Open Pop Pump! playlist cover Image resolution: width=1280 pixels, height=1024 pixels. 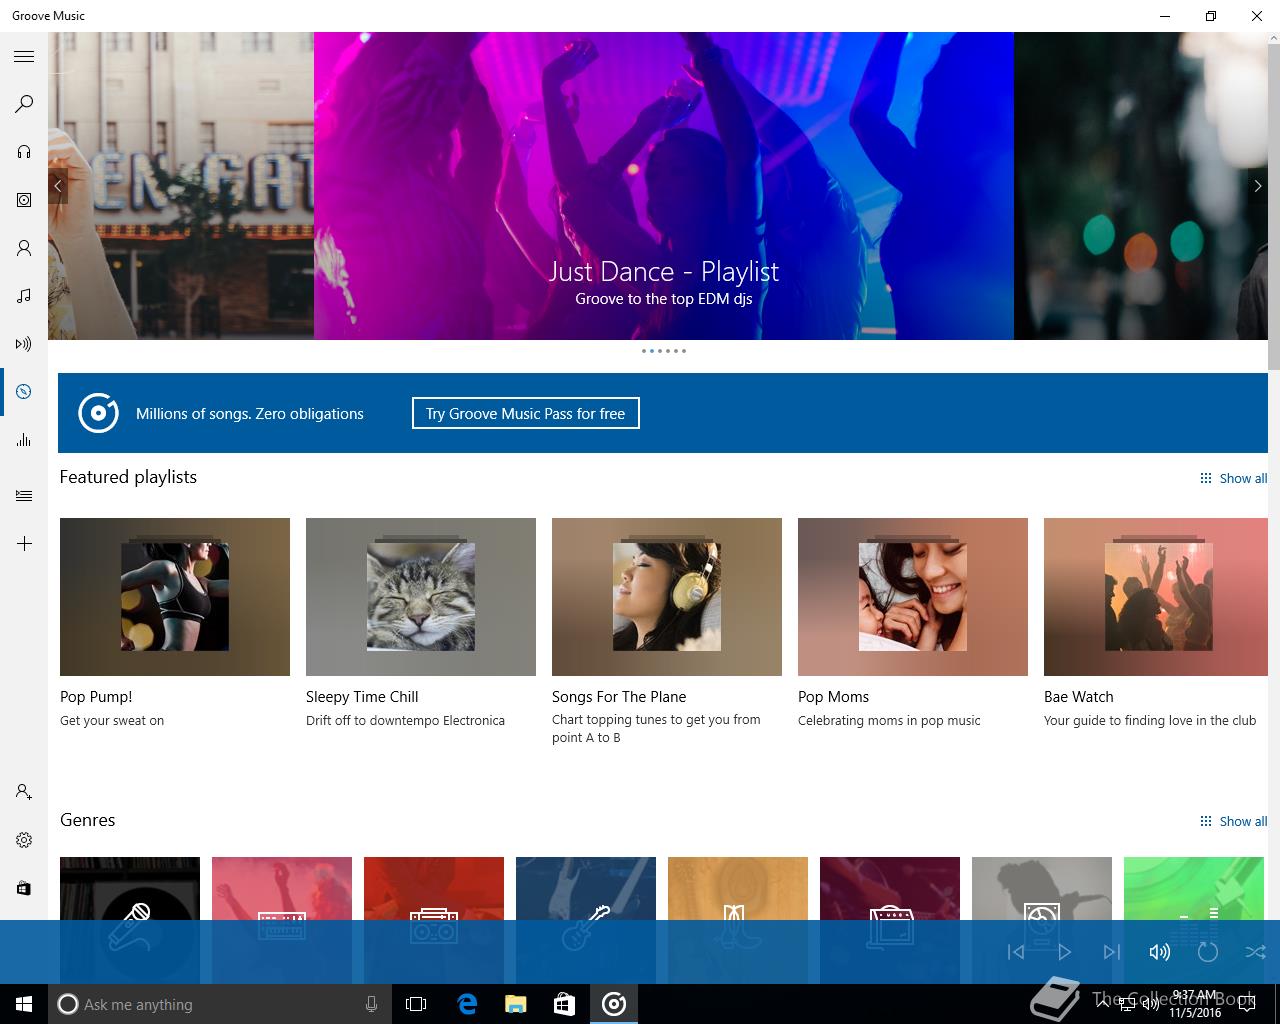(x=175, y=597)
